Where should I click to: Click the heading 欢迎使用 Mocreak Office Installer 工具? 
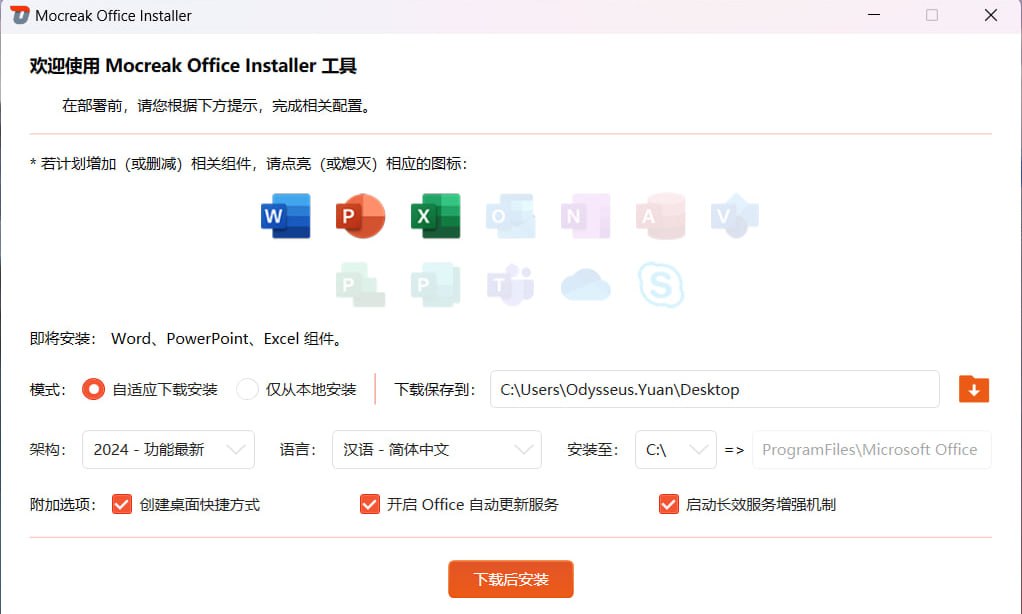click(x=193, y=66)
